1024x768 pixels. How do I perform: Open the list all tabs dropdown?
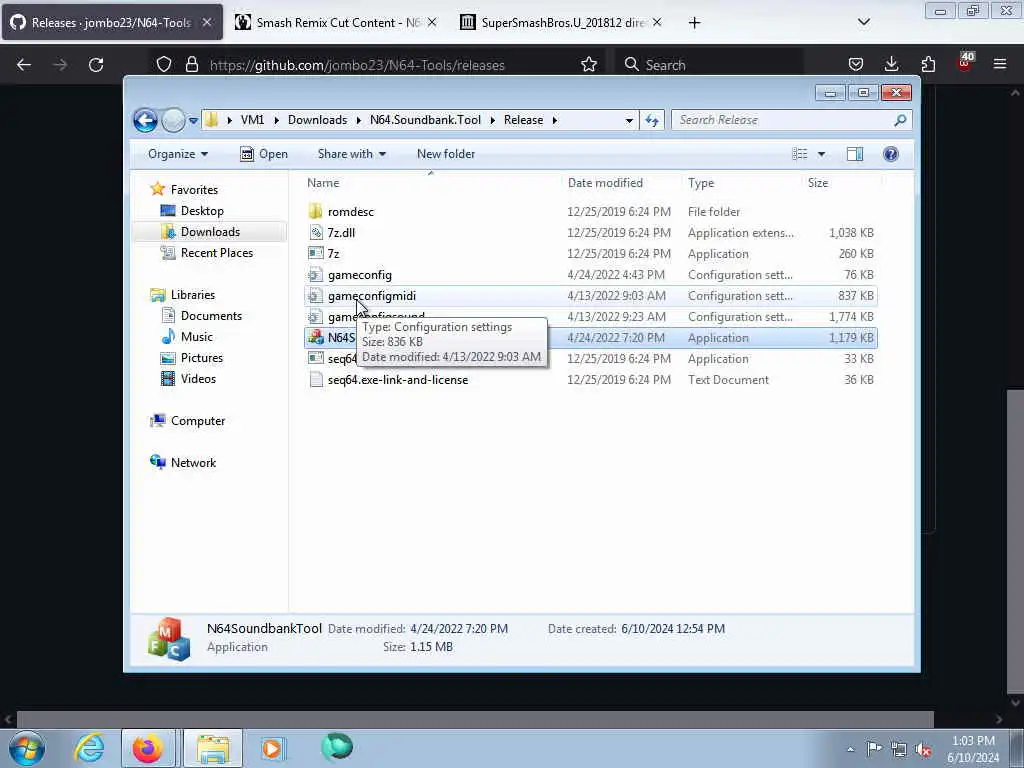point(863,23)
